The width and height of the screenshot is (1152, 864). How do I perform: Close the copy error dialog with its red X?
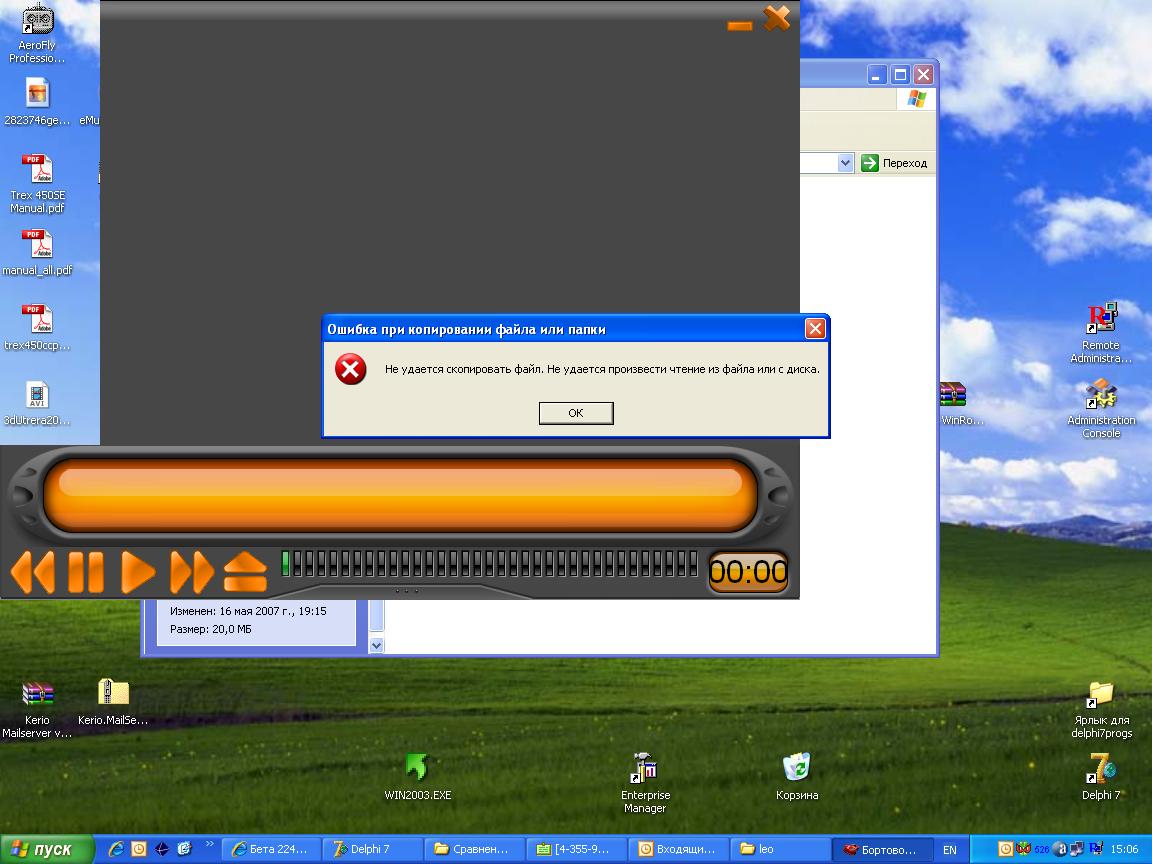815,328
